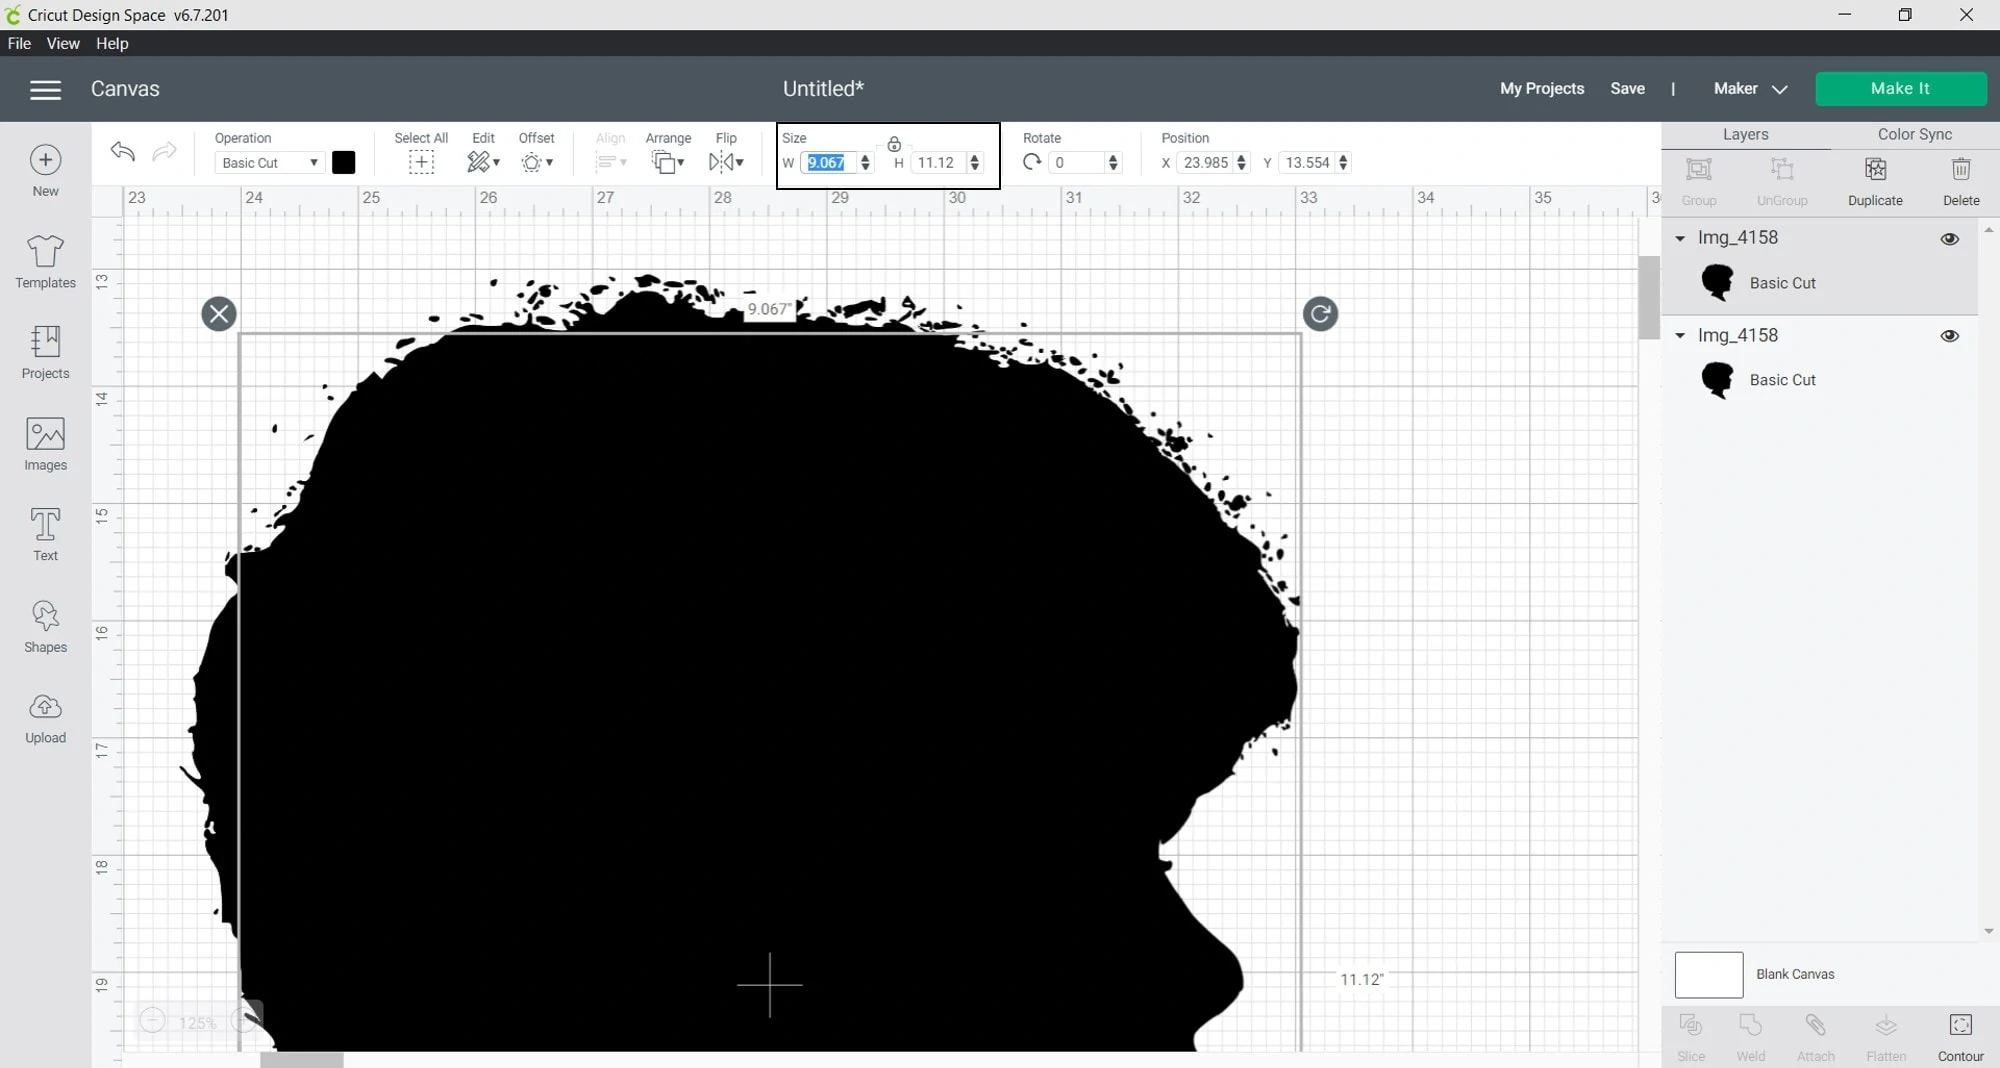Open the Edit tool menu
Viewport: 2000px width, 1068px height.
click(483, 163)
